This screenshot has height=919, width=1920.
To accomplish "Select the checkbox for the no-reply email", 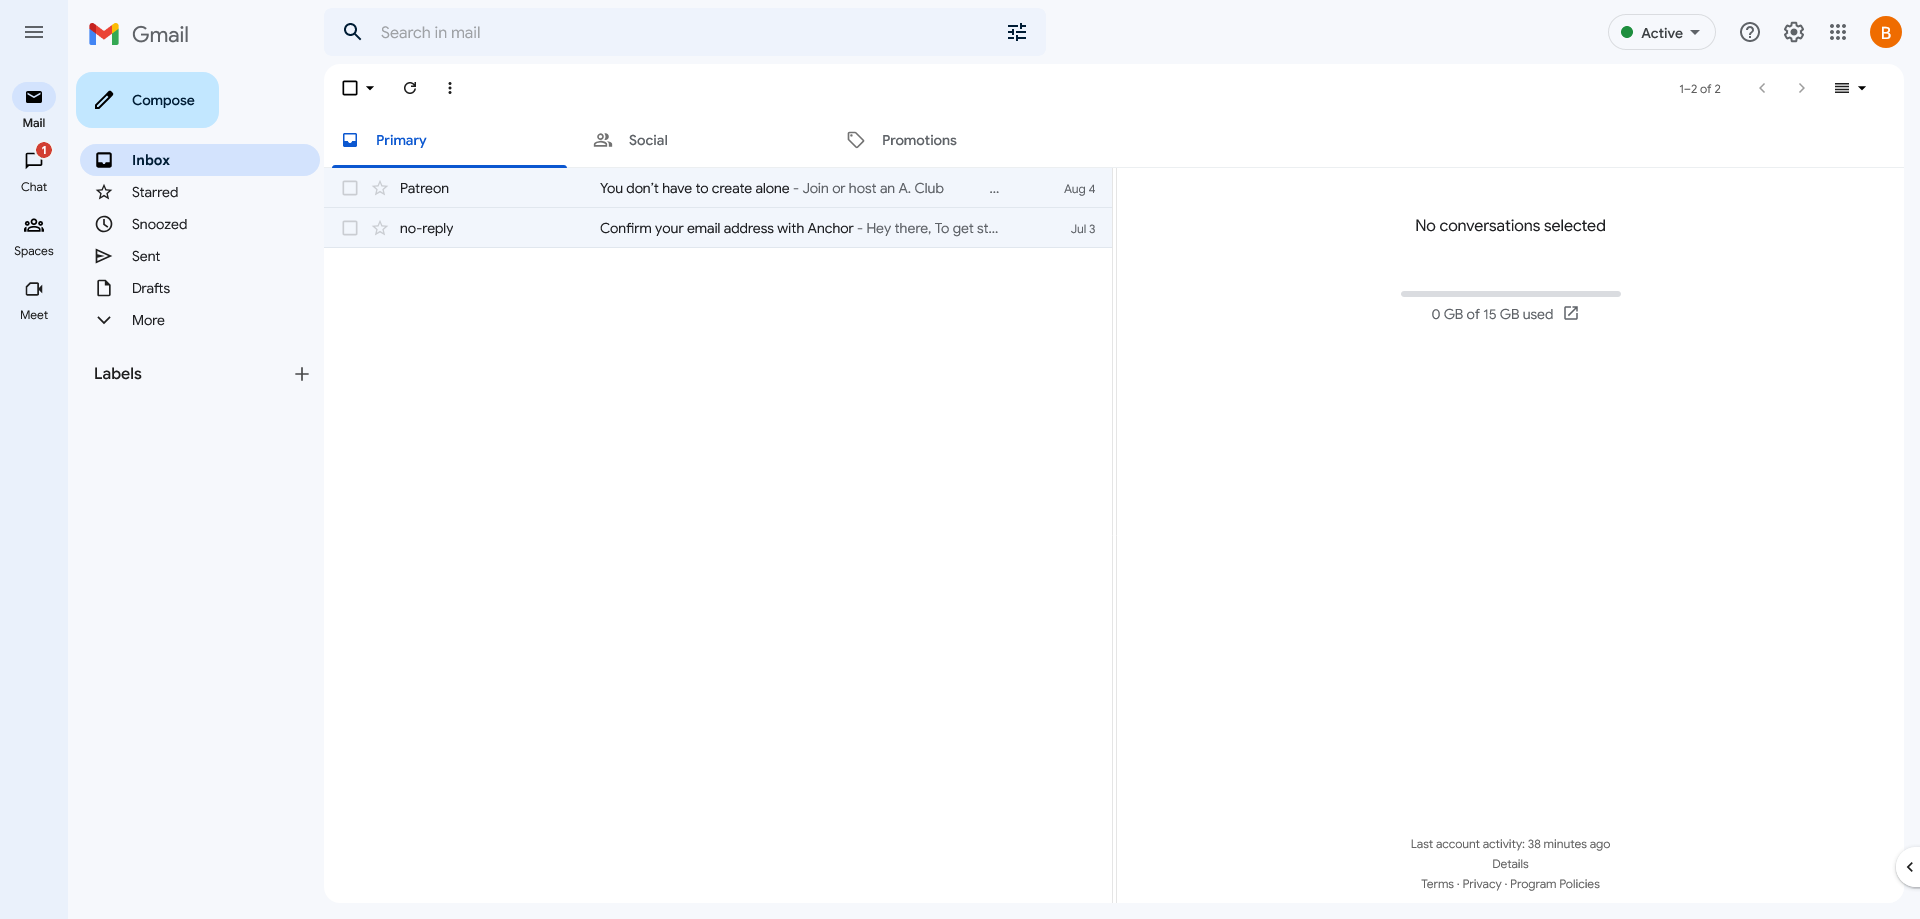I will (x=350, y=228).
